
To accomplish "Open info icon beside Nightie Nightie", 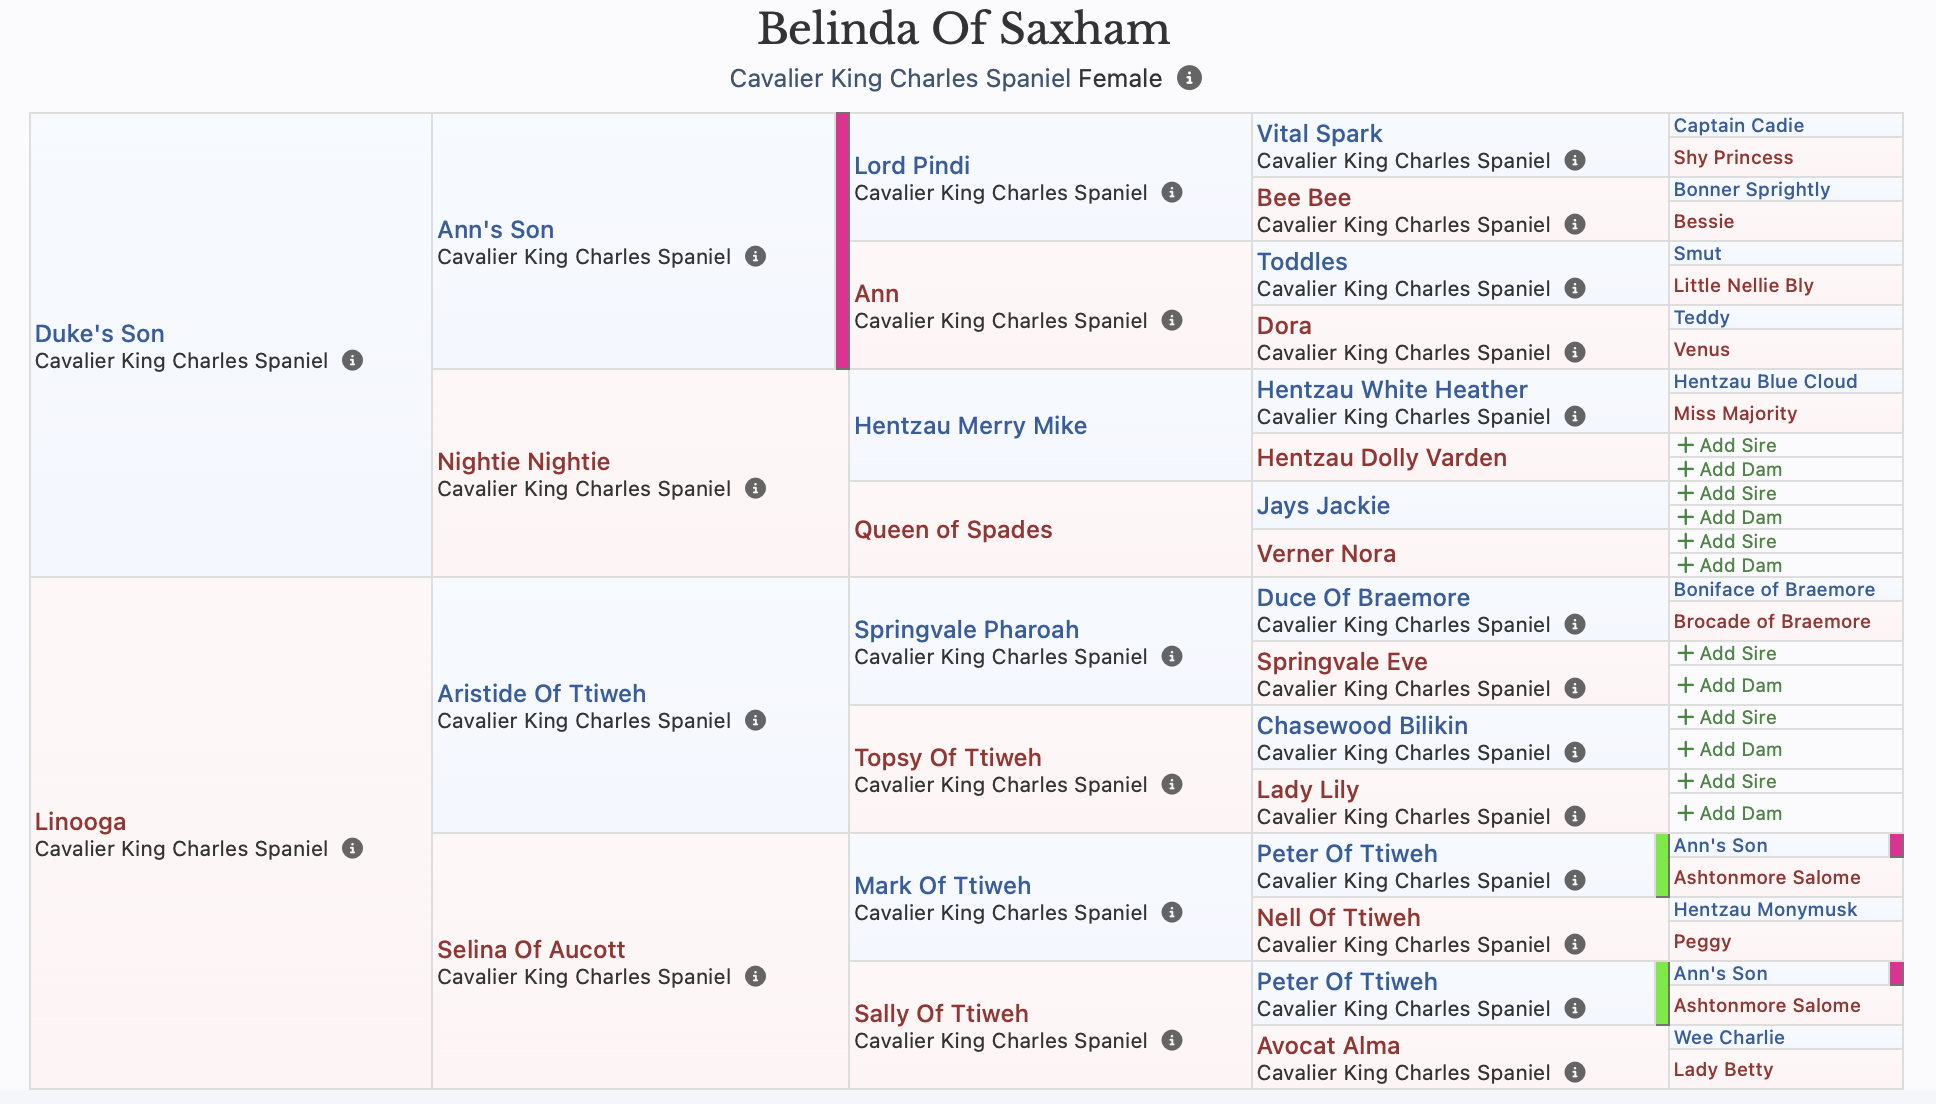I will [x=756, y=488].
